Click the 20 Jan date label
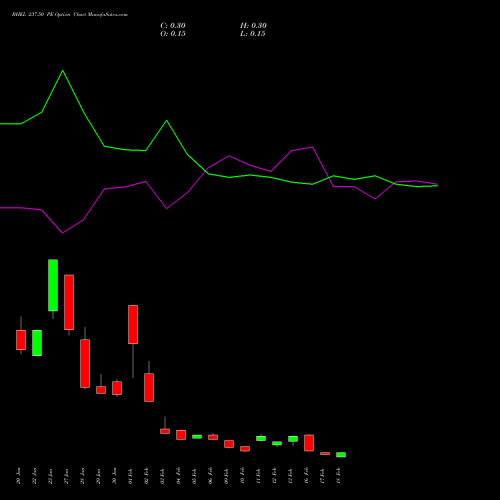 click(19, 476)
